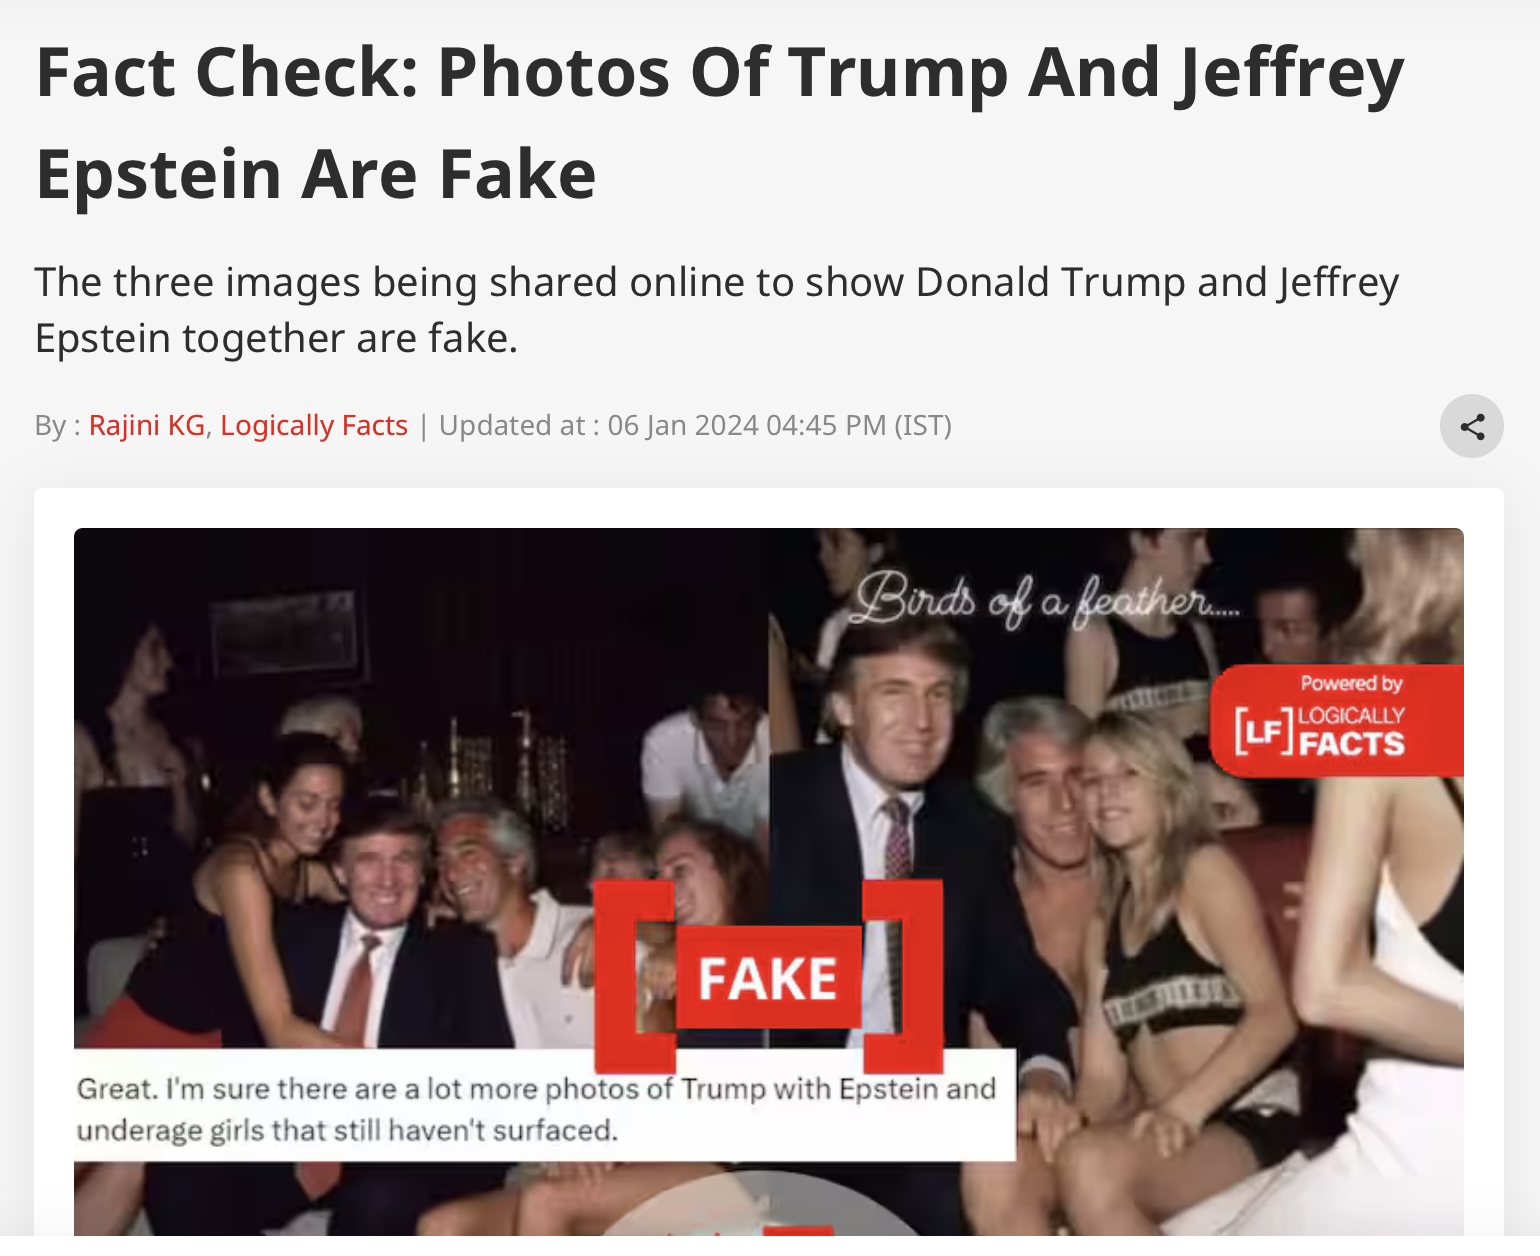The image size is (1540, 1256).
Task: Click the left red bracket of FAKE stamp
Action: (635, 976)
